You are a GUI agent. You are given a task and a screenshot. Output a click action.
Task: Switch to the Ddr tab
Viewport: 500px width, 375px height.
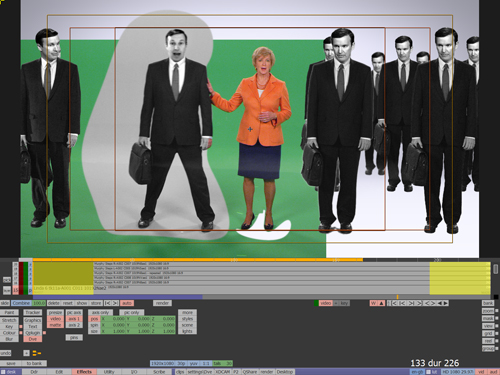34,372
